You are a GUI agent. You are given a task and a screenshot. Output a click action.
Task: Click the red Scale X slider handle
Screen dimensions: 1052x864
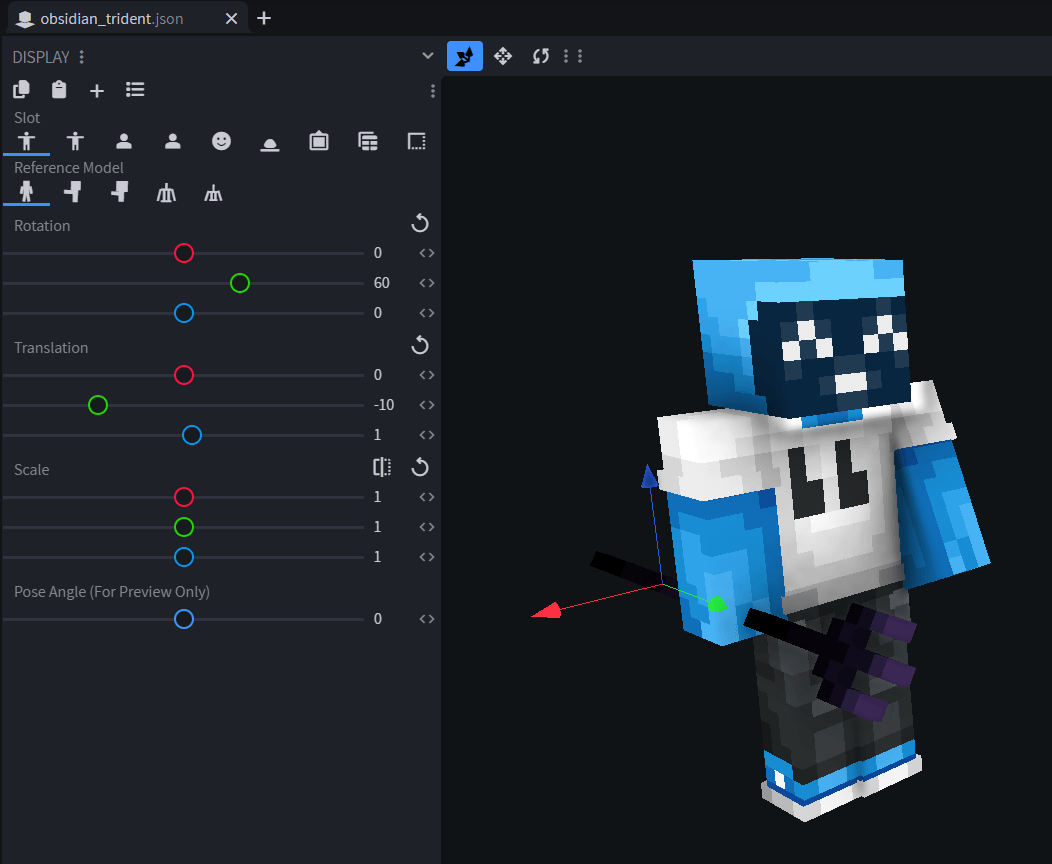(184, 497)
